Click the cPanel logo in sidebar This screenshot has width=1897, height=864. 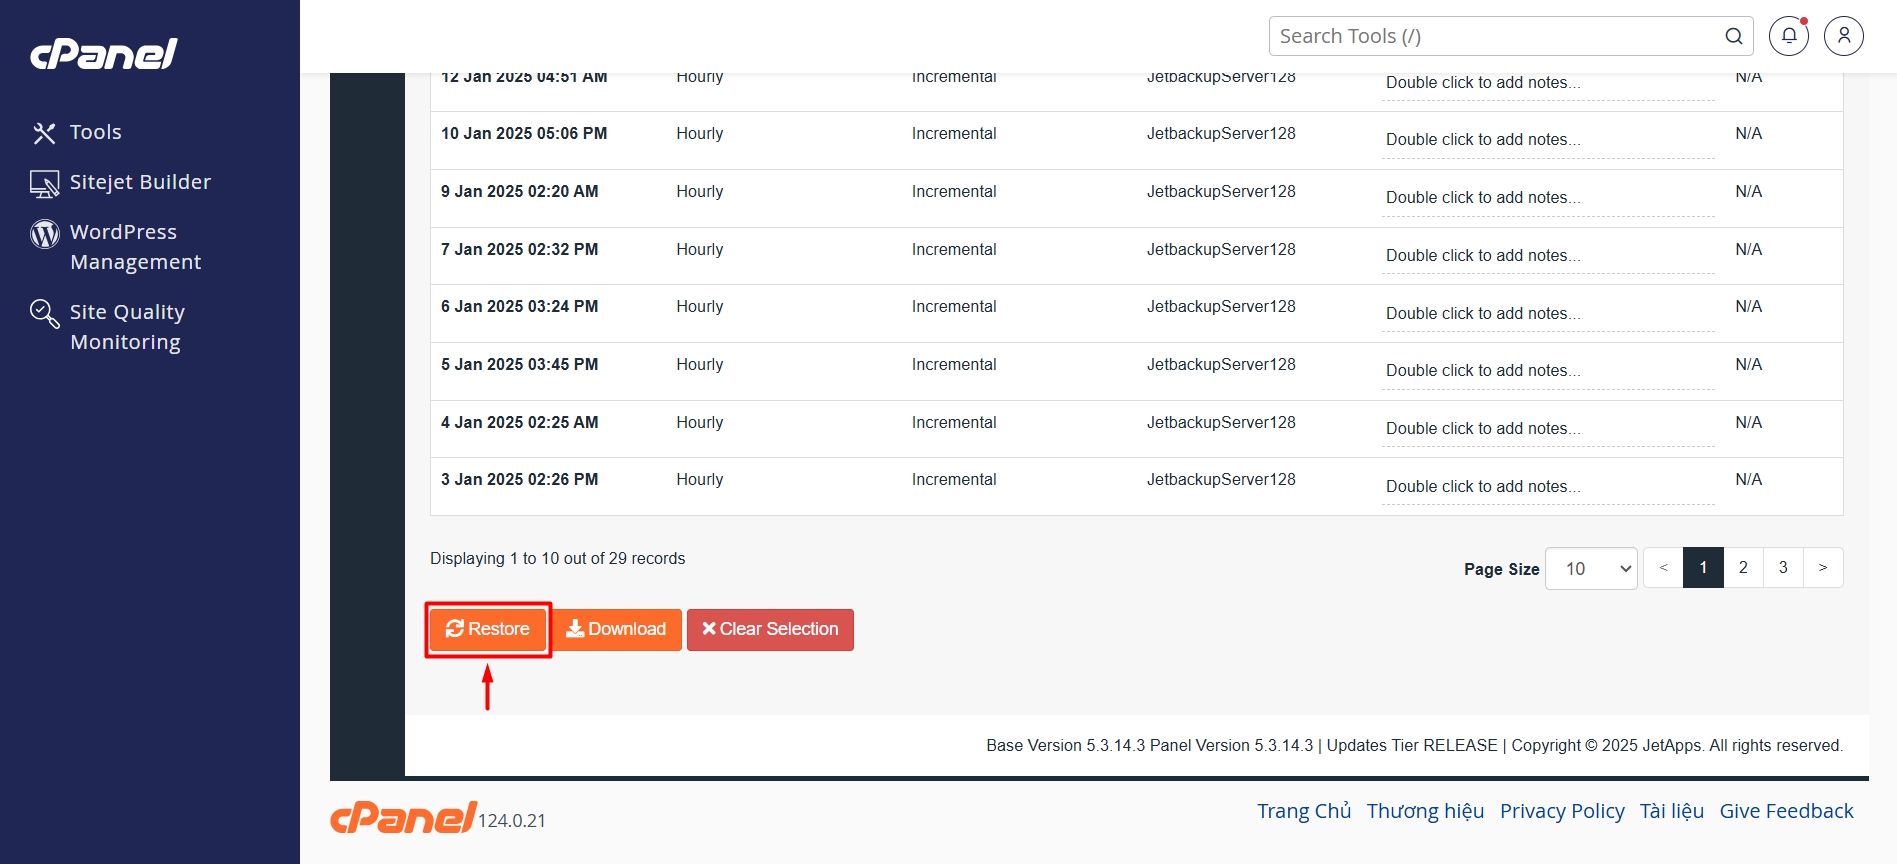[x=104, y=54]
